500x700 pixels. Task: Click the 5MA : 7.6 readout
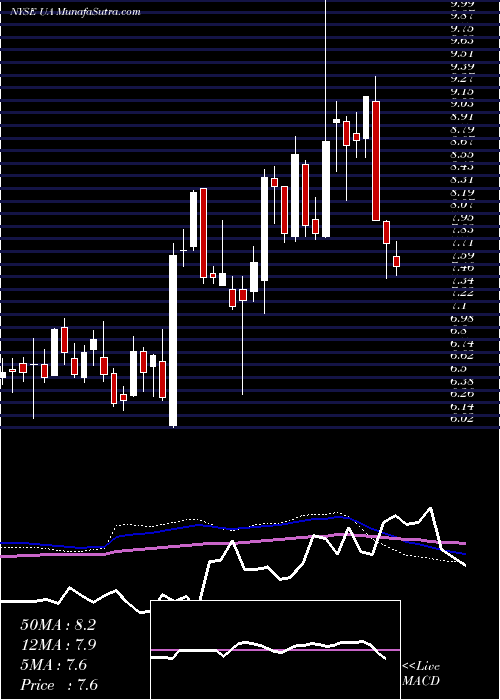click(x=54, y=665)
